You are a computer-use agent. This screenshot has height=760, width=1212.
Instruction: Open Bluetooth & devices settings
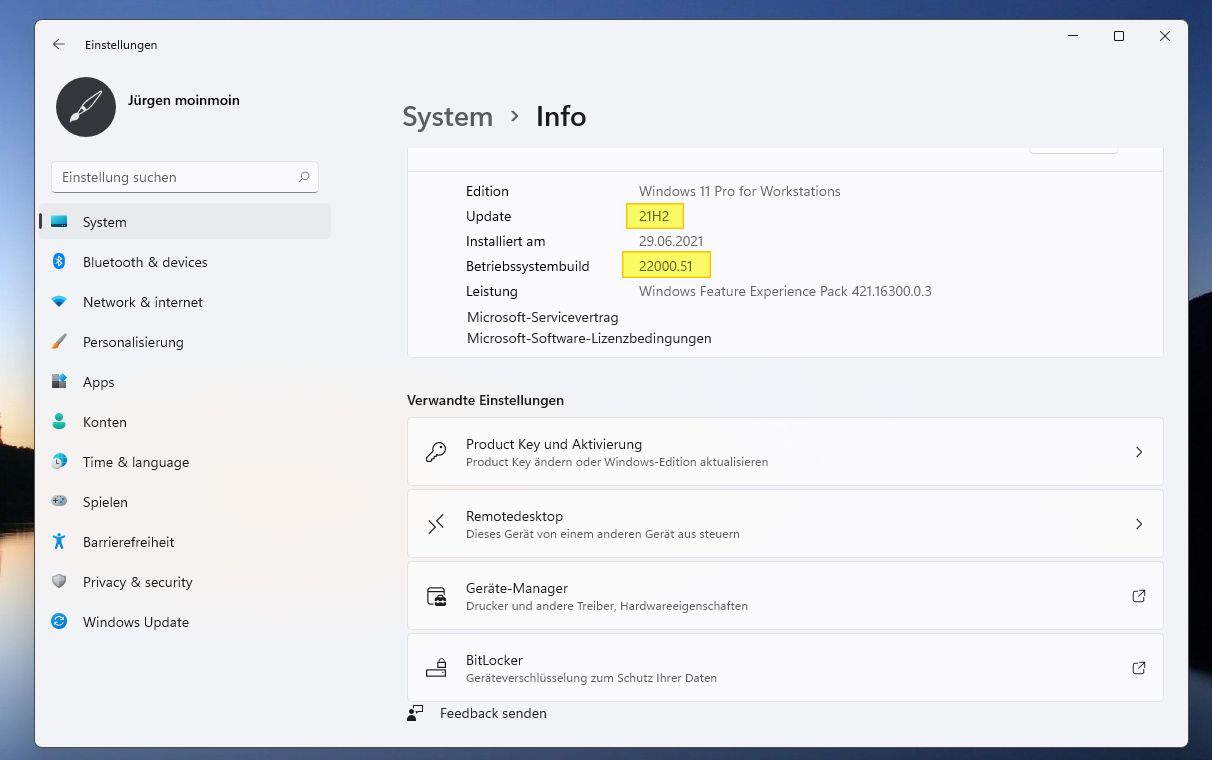[x=185, y=262]
